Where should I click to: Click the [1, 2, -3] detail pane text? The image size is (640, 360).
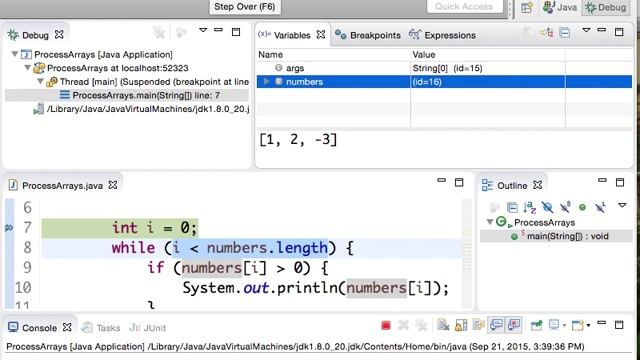[x=298, y=140]
